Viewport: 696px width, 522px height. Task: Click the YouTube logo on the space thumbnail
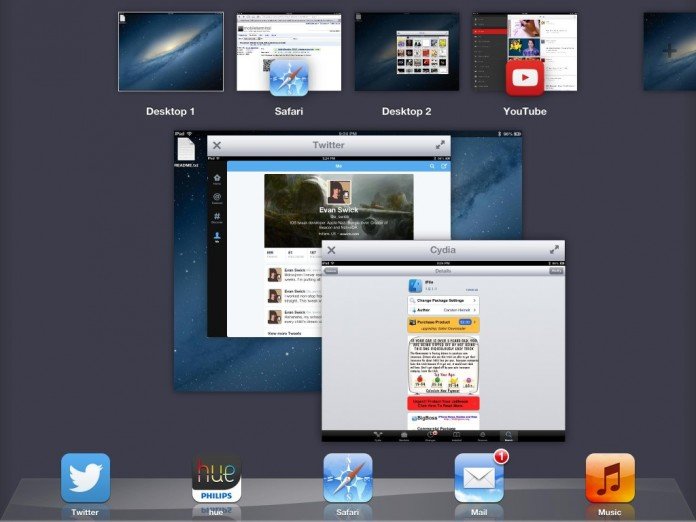click(525, 77)
